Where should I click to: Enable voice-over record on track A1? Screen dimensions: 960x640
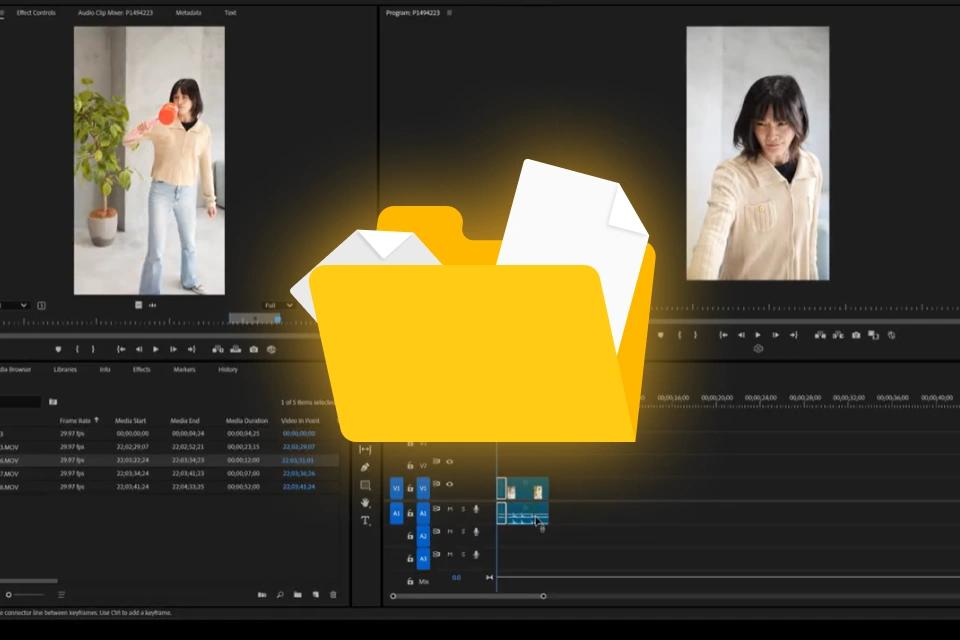click(x=476, y=509)
